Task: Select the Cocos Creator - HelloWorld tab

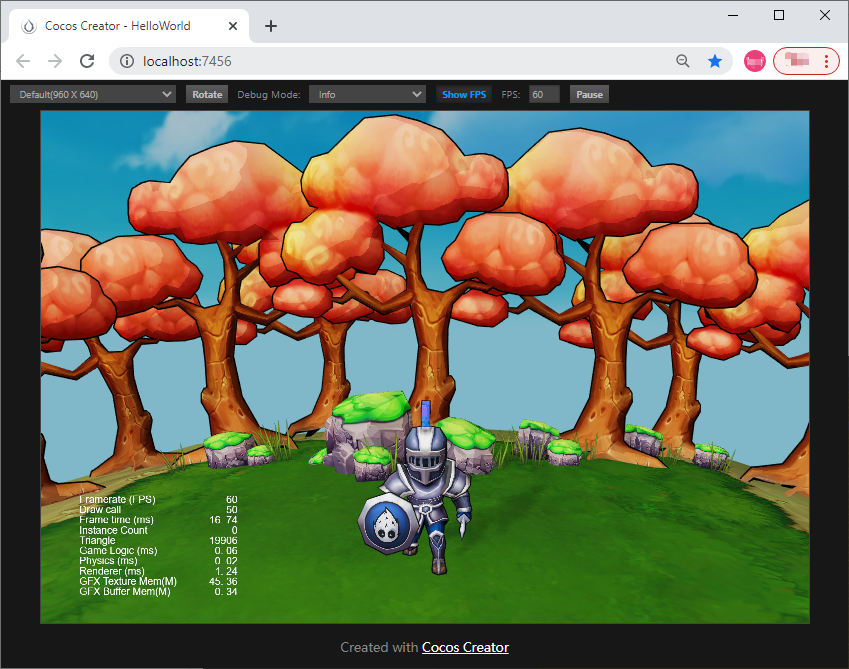Action: (120, 26)
